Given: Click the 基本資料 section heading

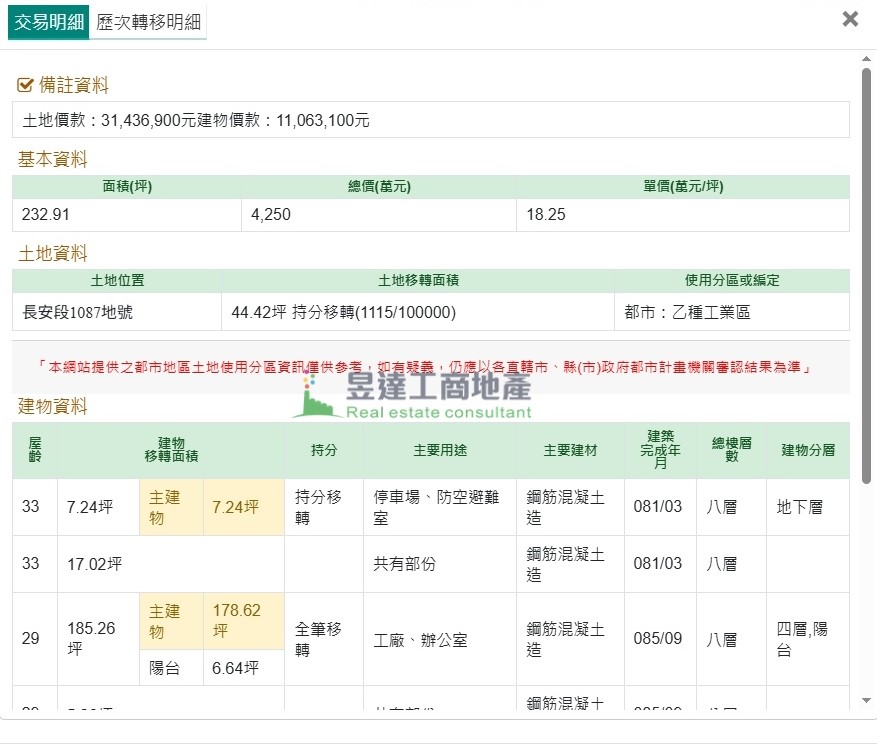Looking at the screenshot, I should pos(52,159).
